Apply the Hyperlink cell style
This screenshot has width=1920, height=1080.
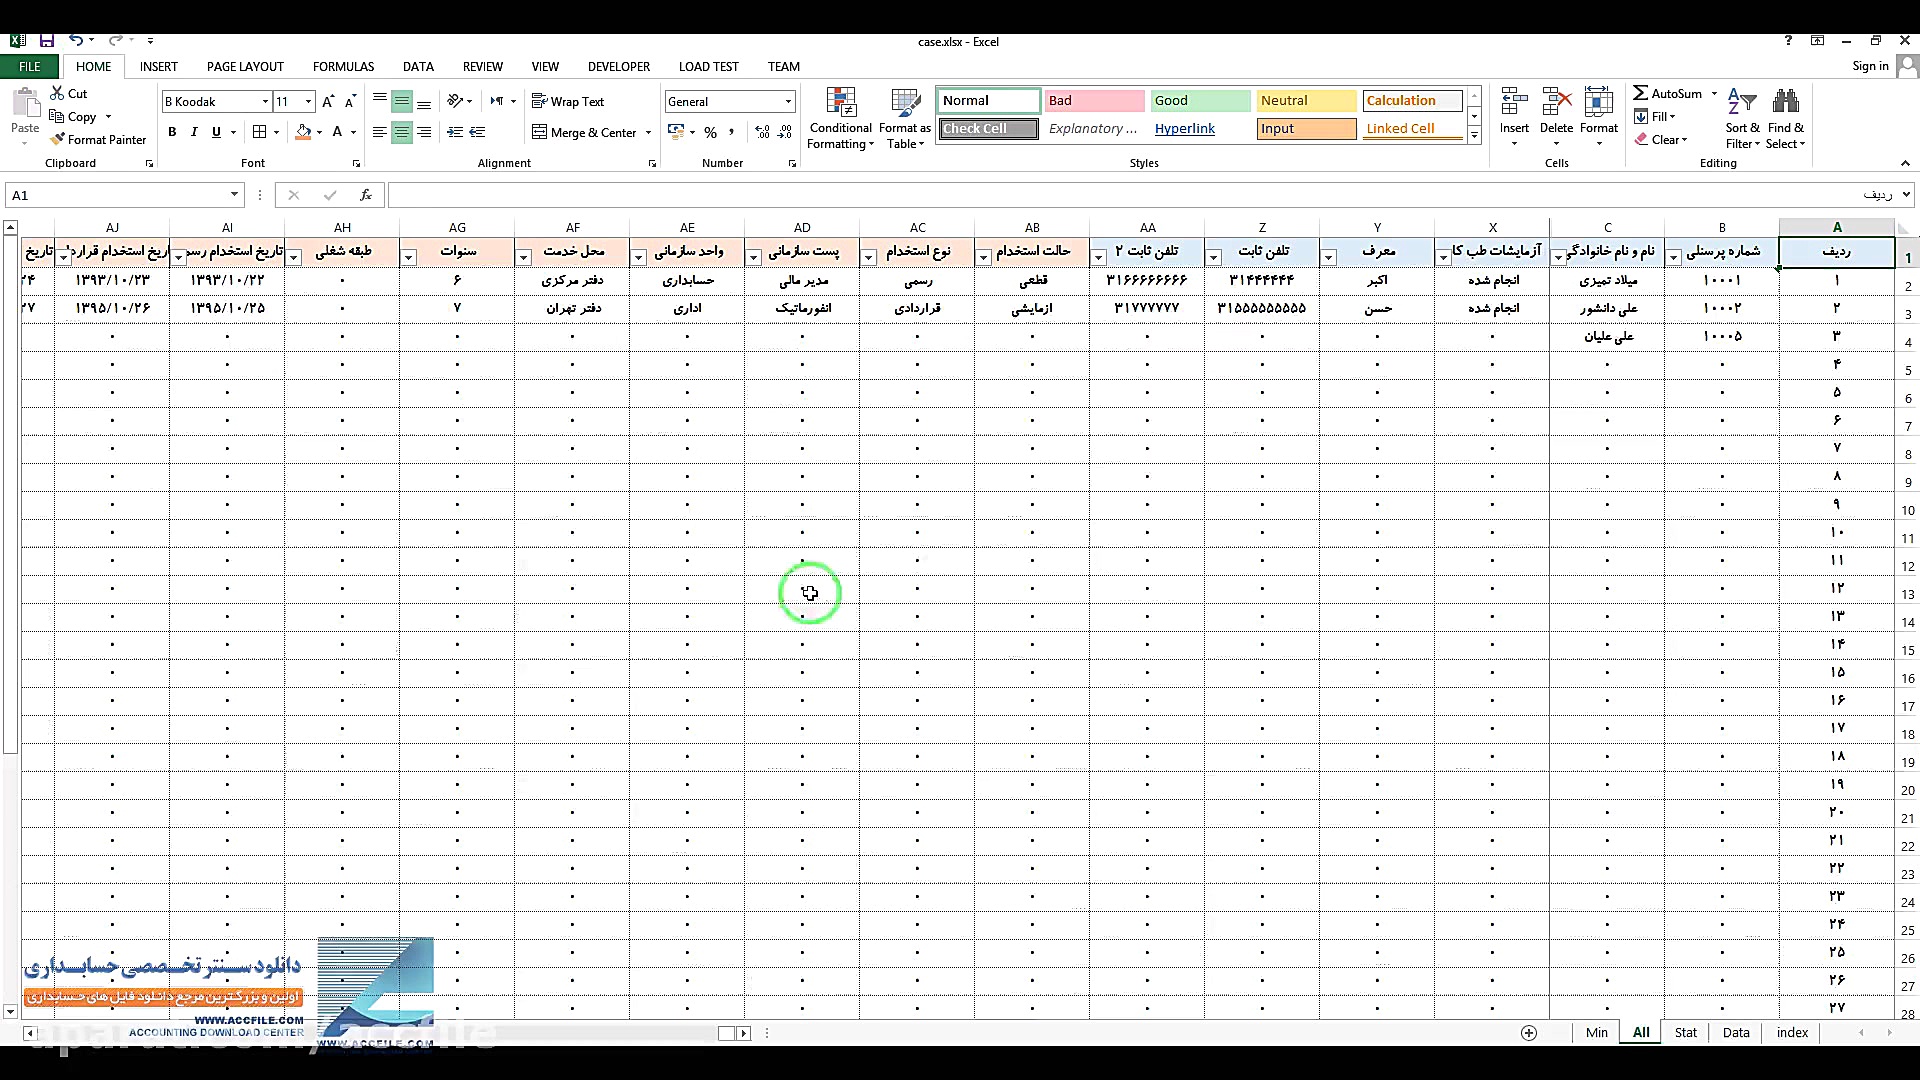1184,128
